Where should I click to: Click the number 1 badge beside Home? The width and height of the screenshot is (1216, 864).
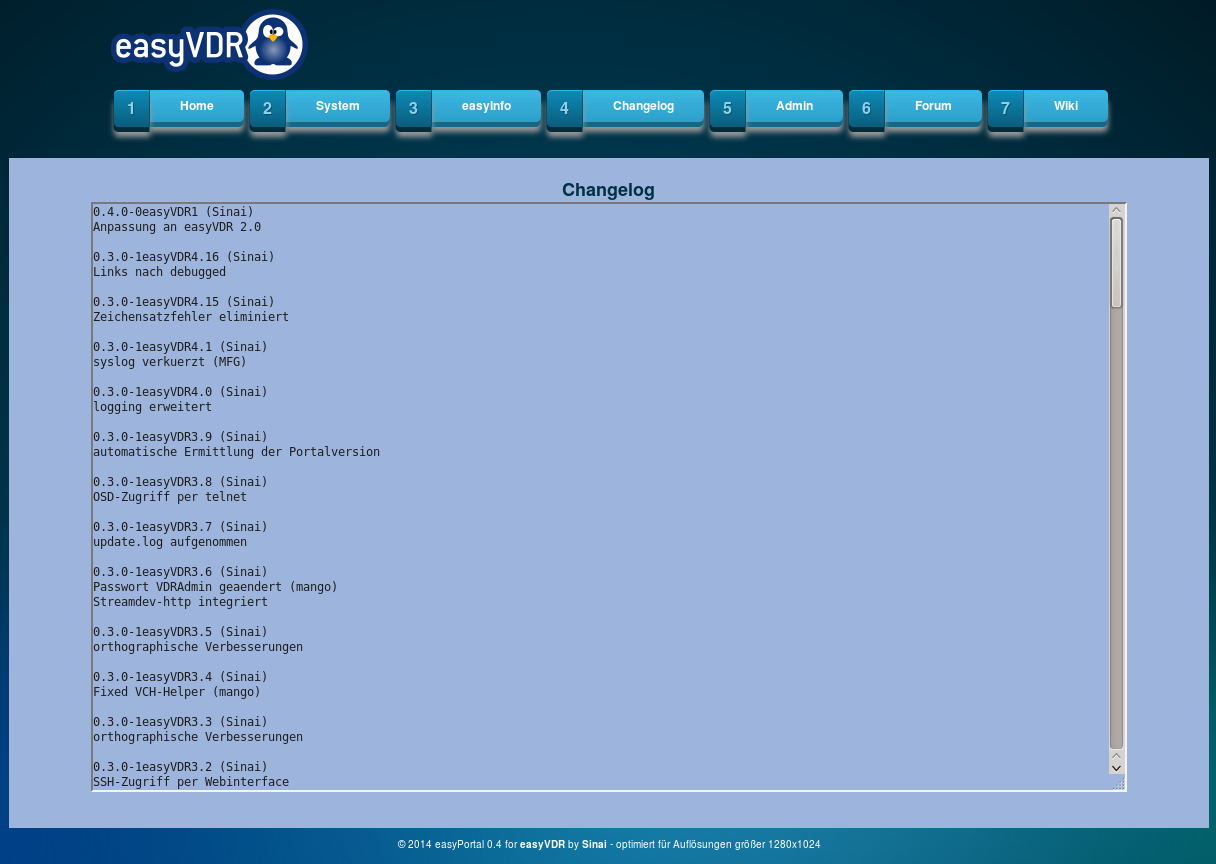131,108
